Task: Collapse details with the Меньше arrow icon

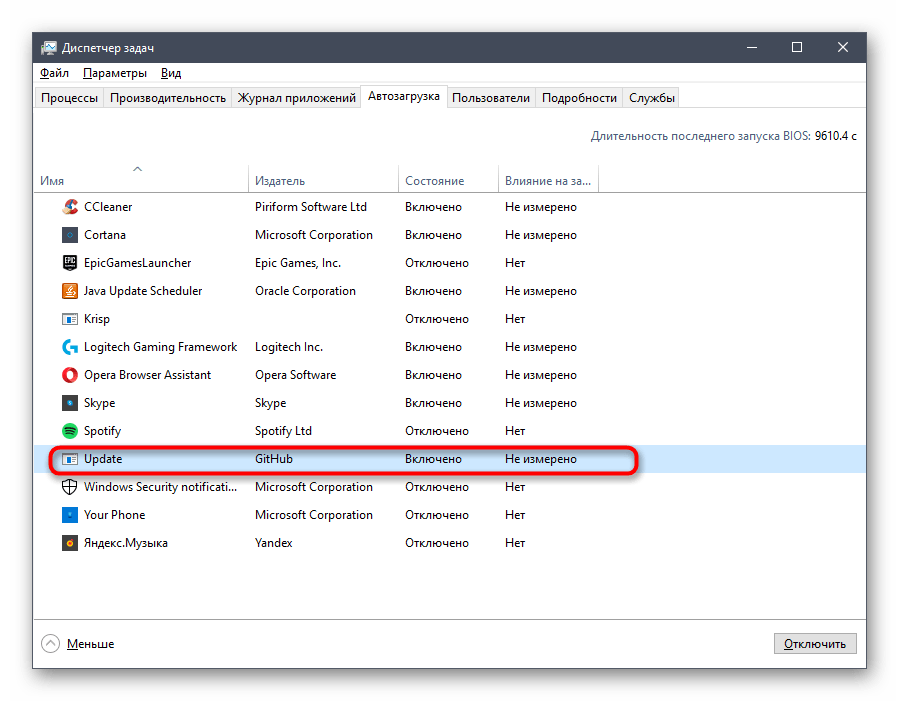Action: pyautogui.click(x=50, y=644)
